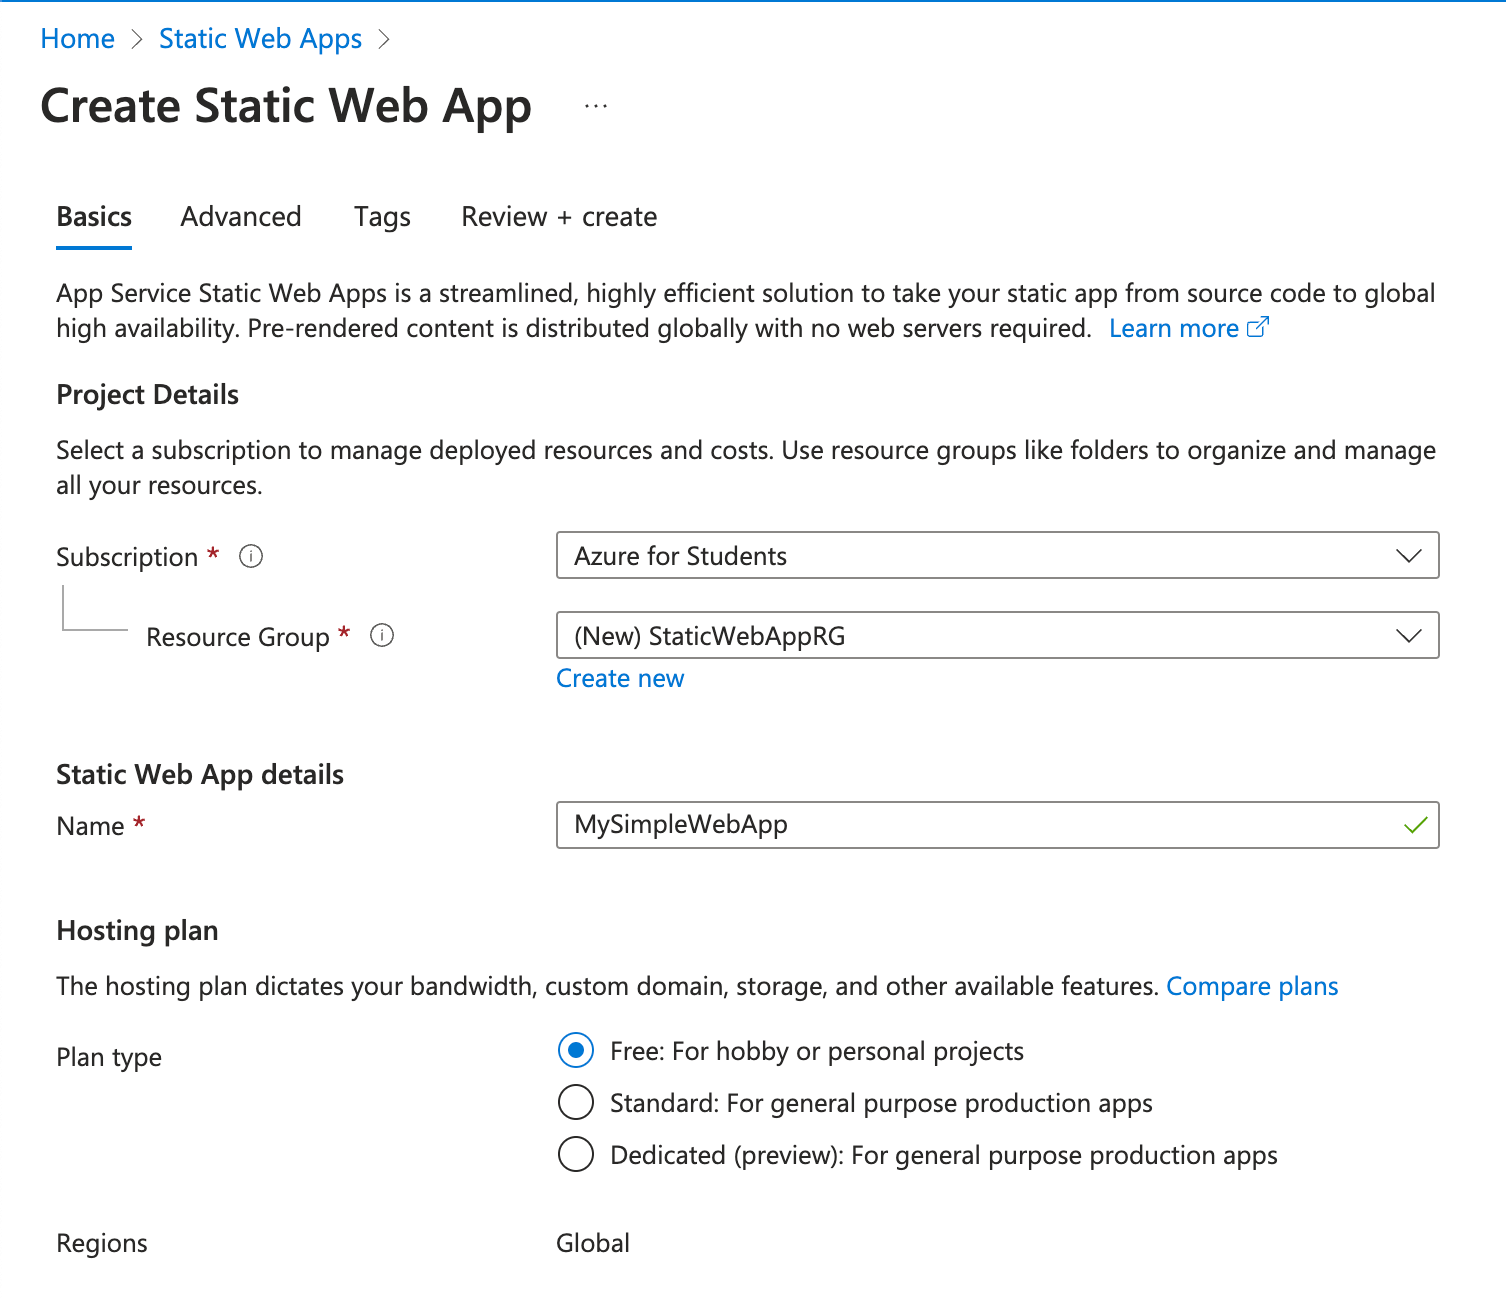Open the ellipsis more options menu

click(x=596, y=106)
